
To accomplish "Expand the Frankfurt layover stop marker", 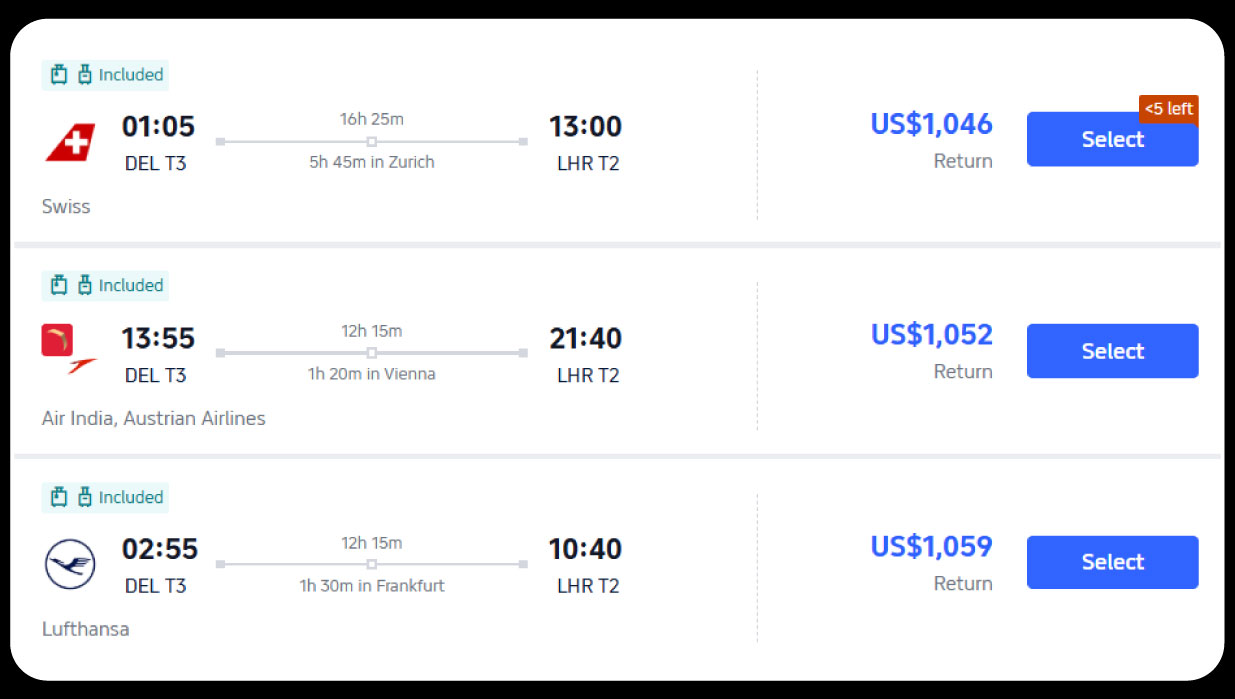I will pyautogui.click(x=372, y=564).
